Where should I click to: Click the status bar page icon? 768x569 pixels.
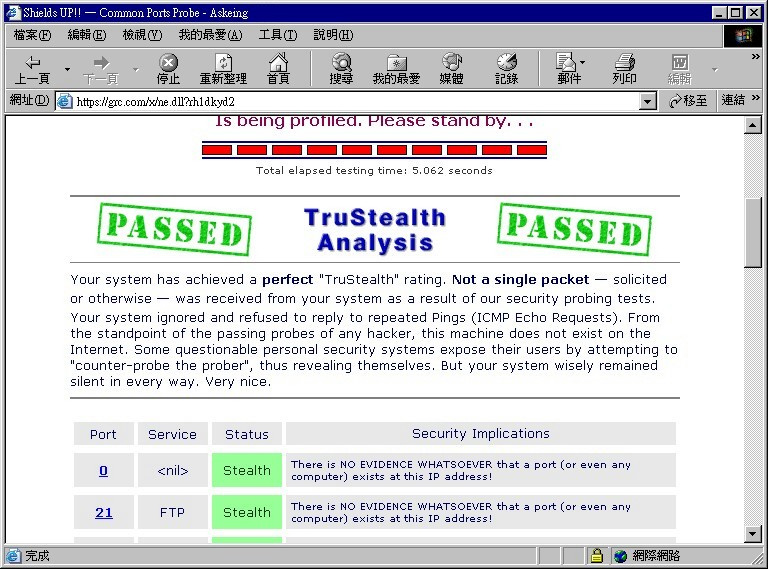(13, 556)
